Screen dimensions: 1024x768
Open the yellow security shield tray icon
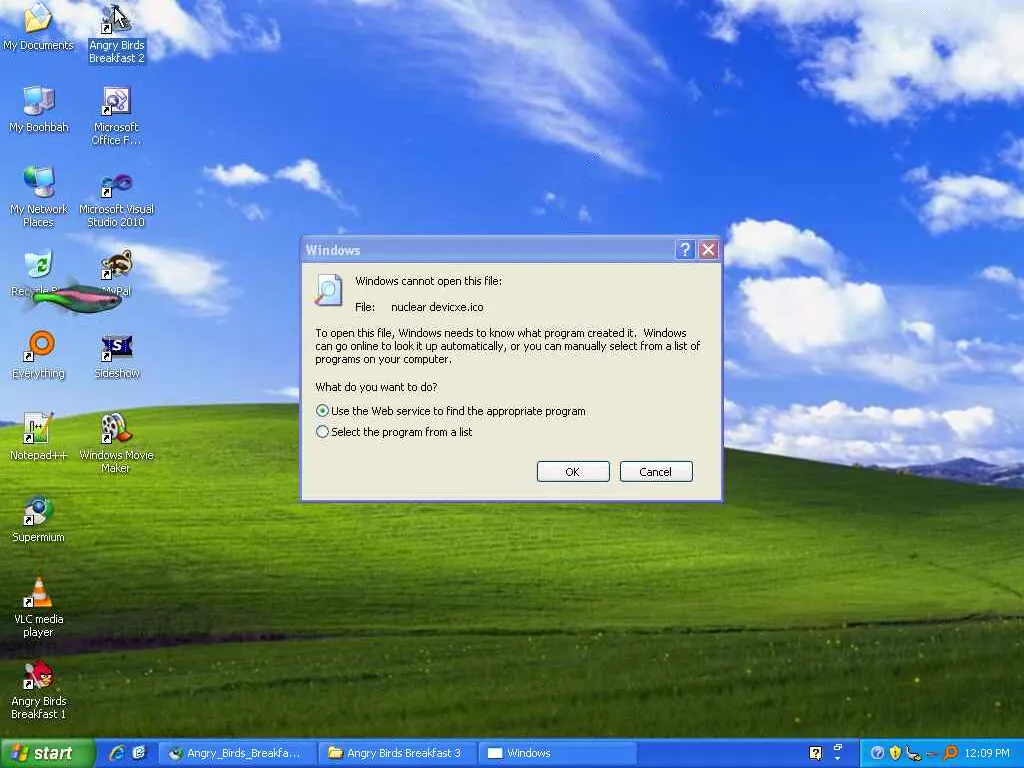(x=895, y=753)
